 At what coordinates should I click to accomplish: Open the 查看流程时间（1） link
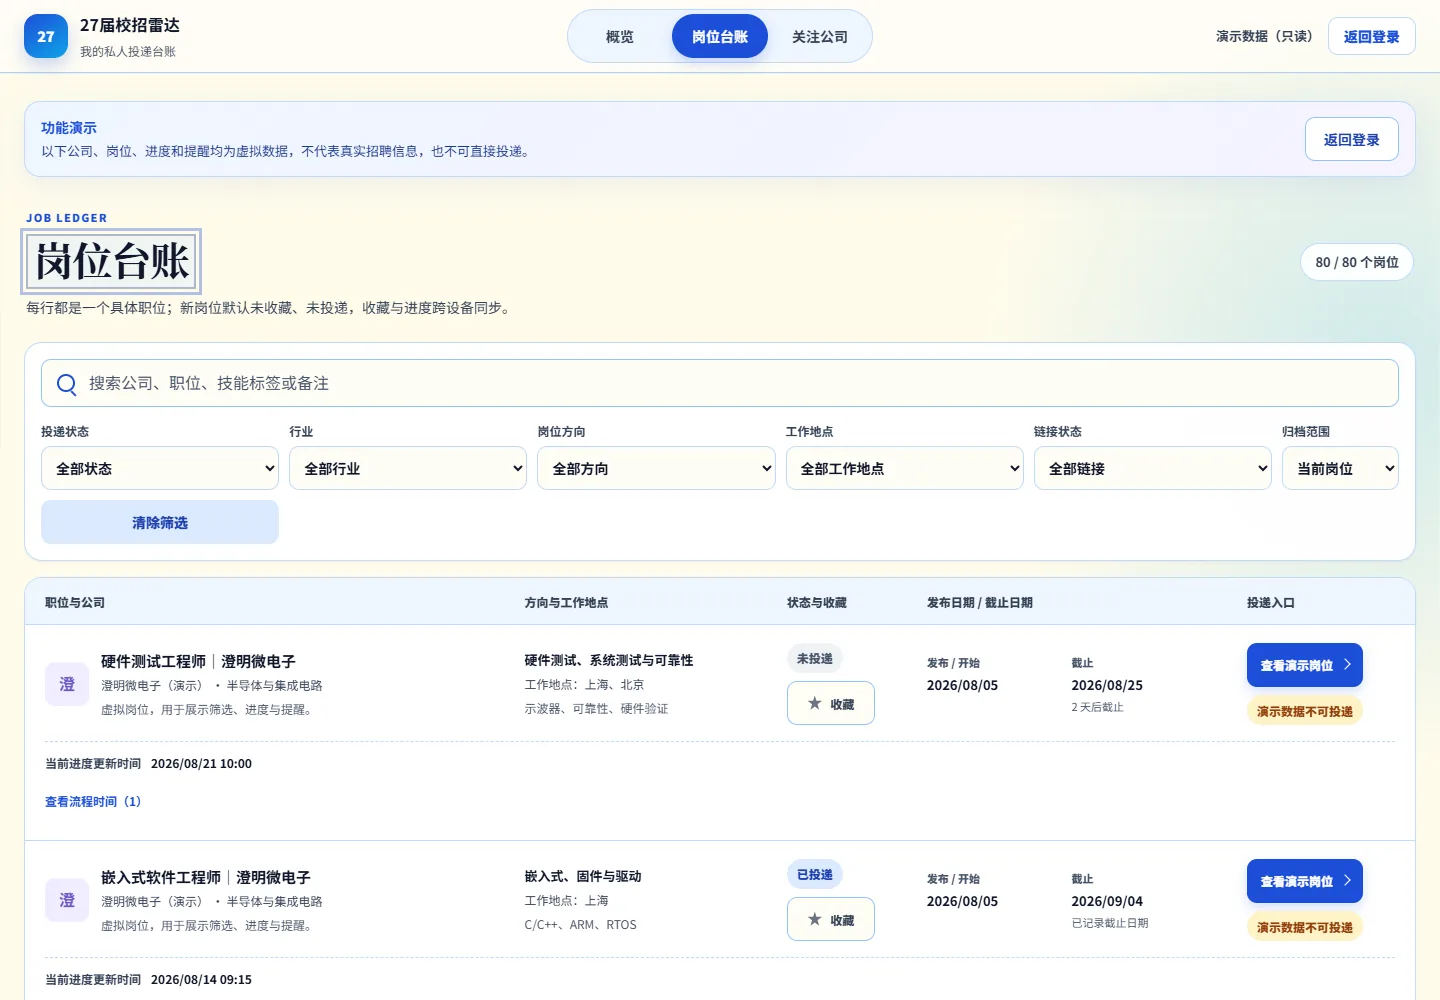(x=93, y=801)
